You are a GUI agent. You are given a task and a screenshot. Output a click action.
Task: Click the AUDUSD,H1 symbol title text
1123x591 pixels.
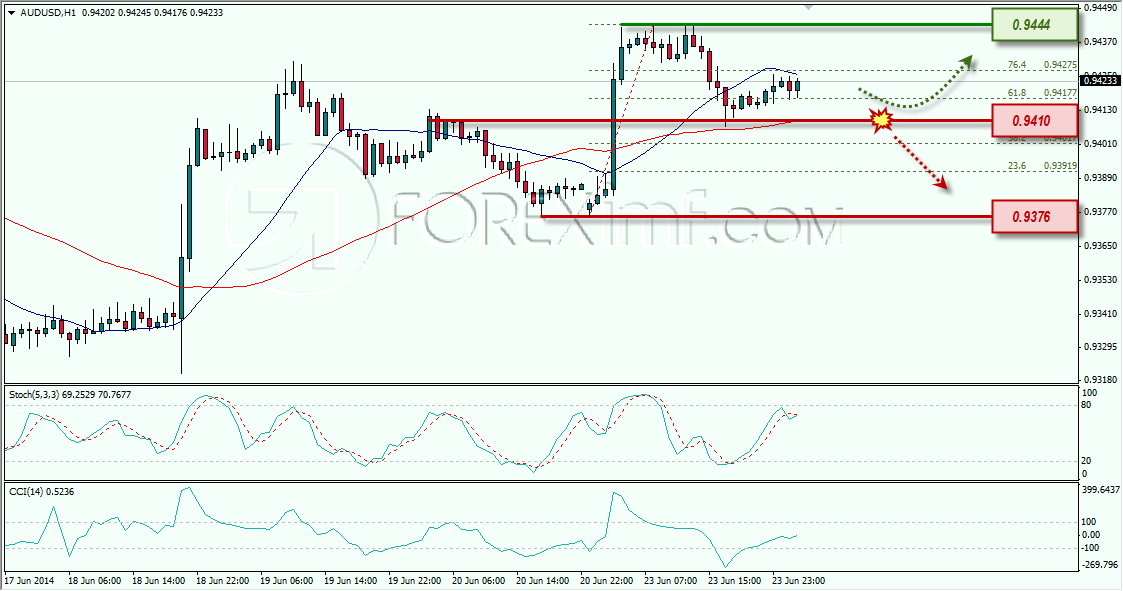click(x=49, y=13)
